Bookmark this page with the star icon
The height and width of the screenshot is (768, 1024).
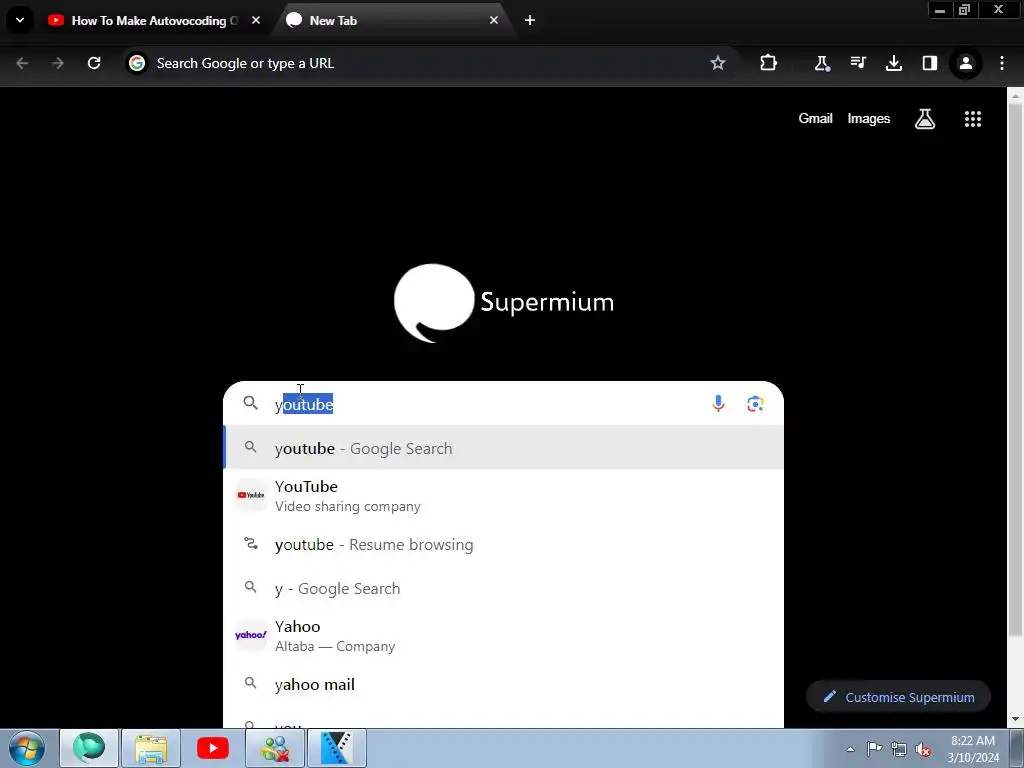point(718,63)
